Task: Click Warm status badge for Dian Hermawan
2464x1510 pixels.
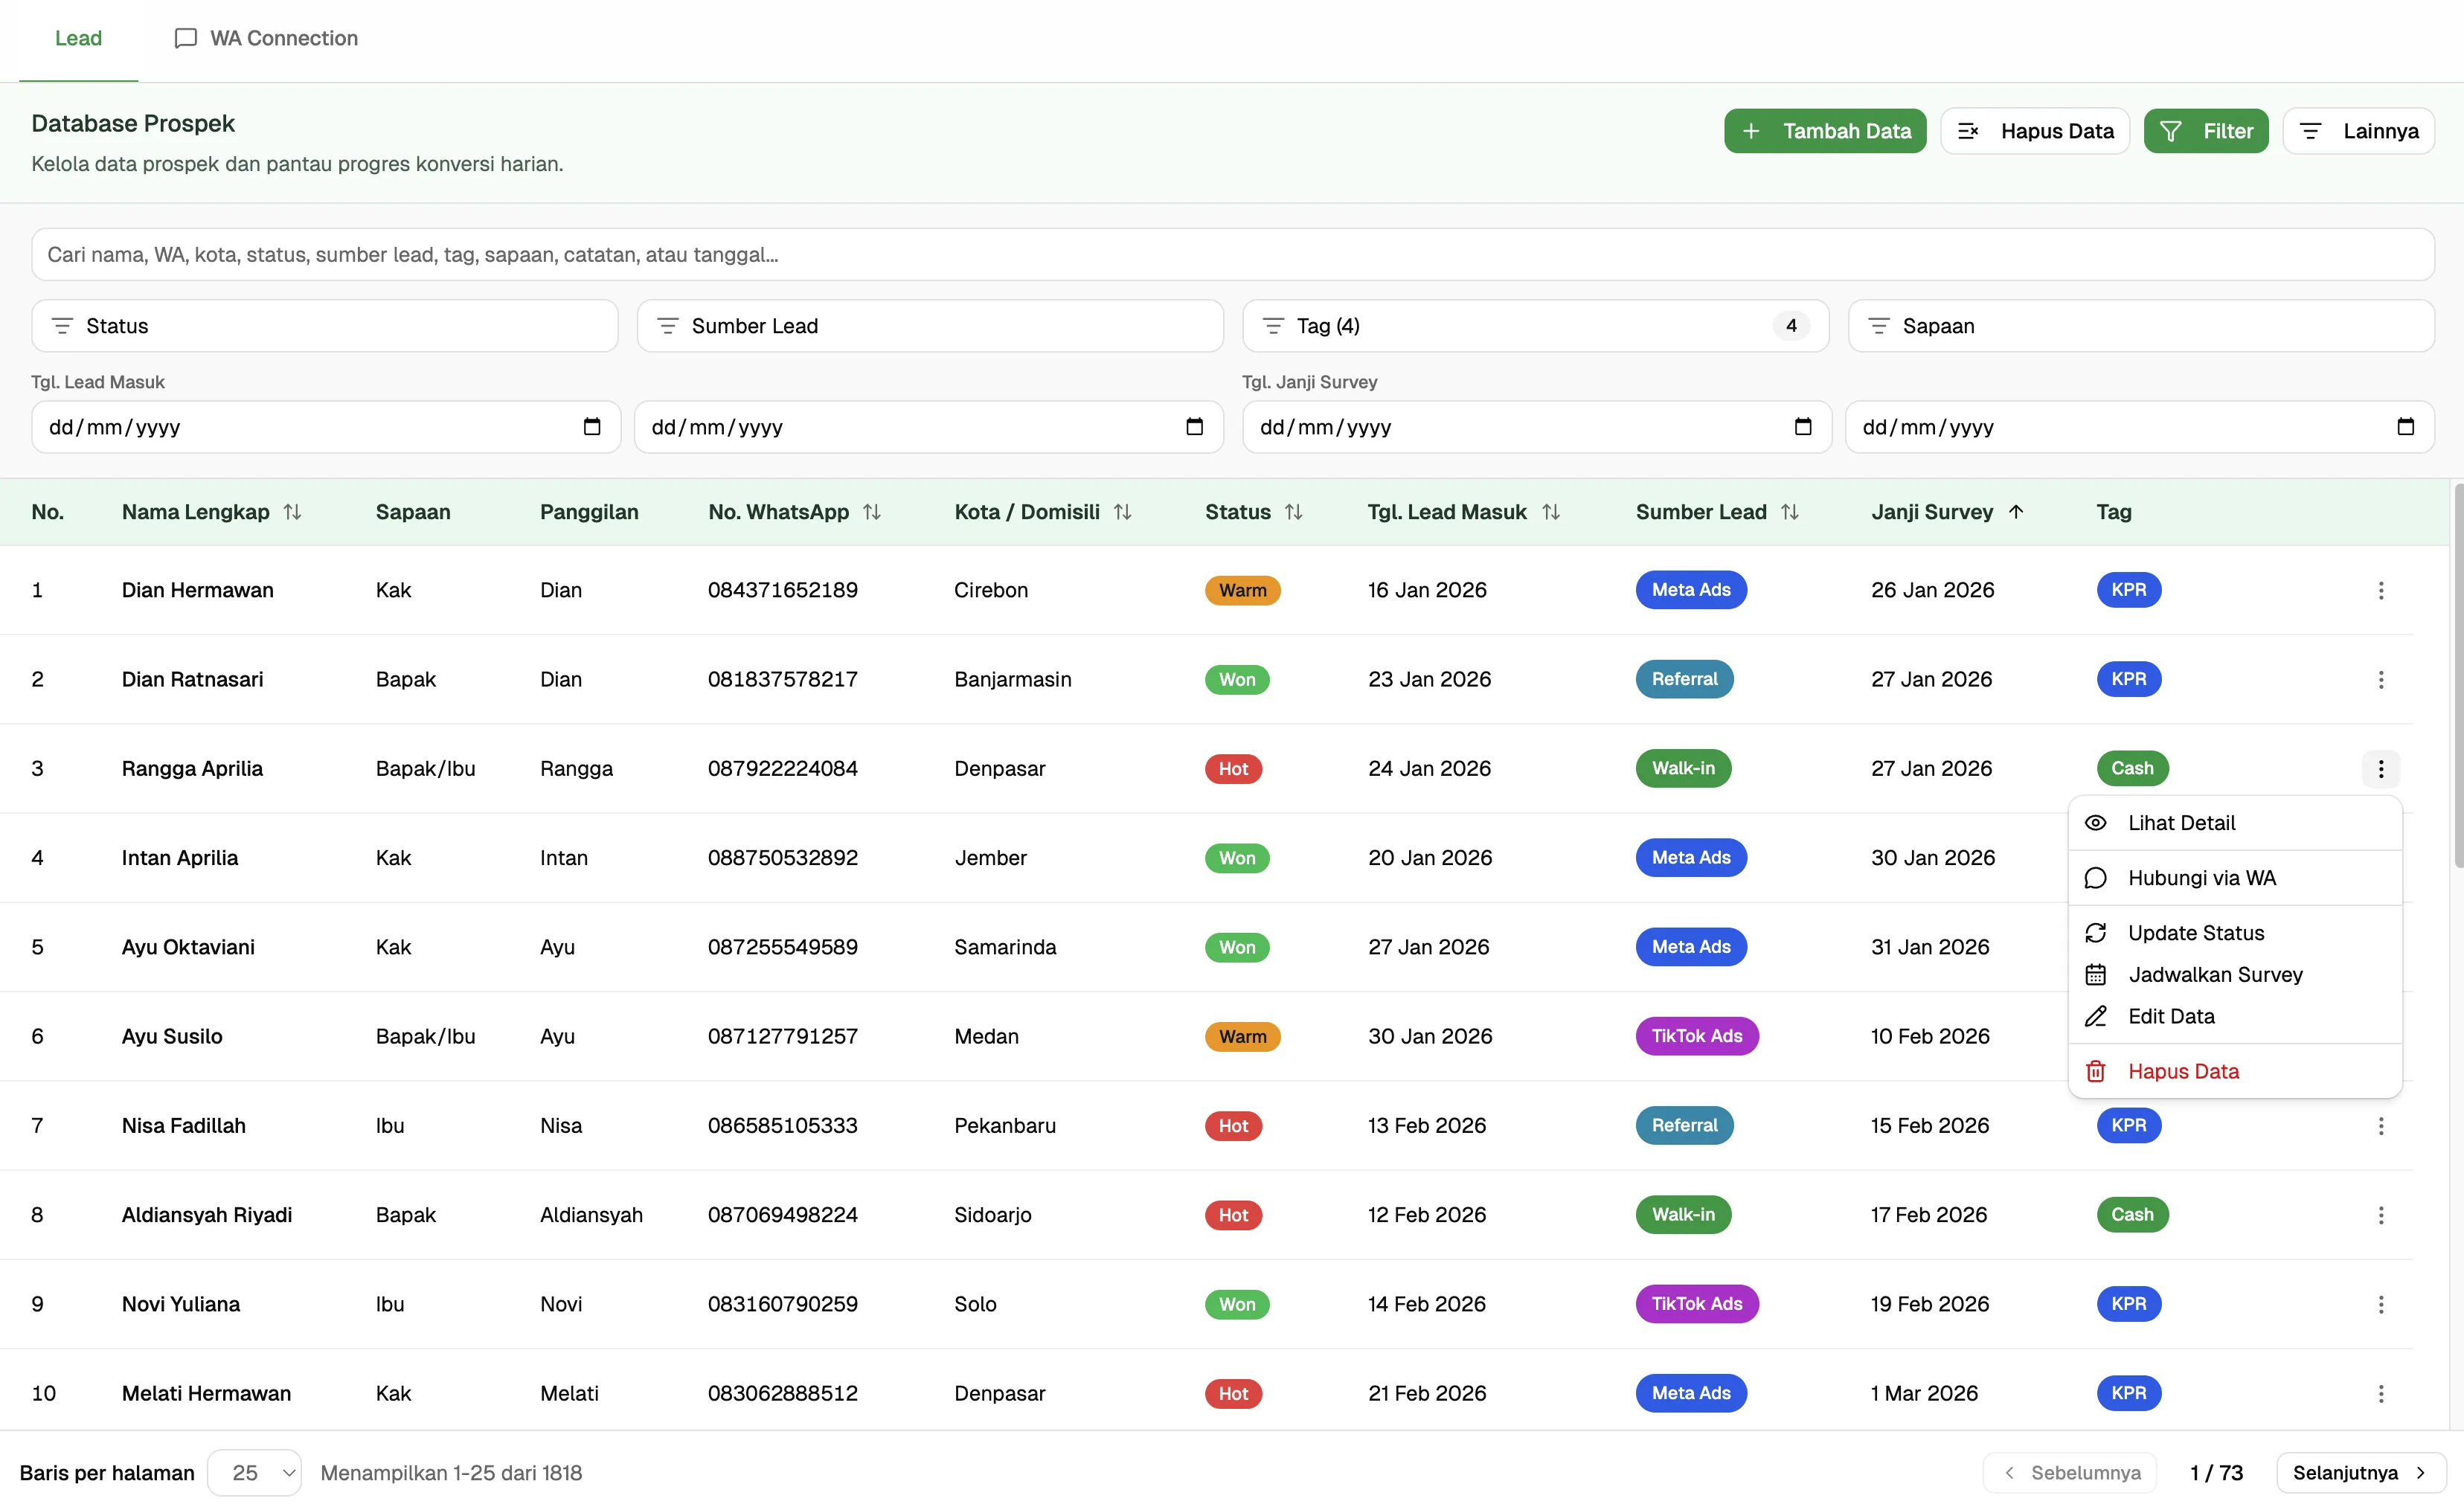Action: [1242, 590]
